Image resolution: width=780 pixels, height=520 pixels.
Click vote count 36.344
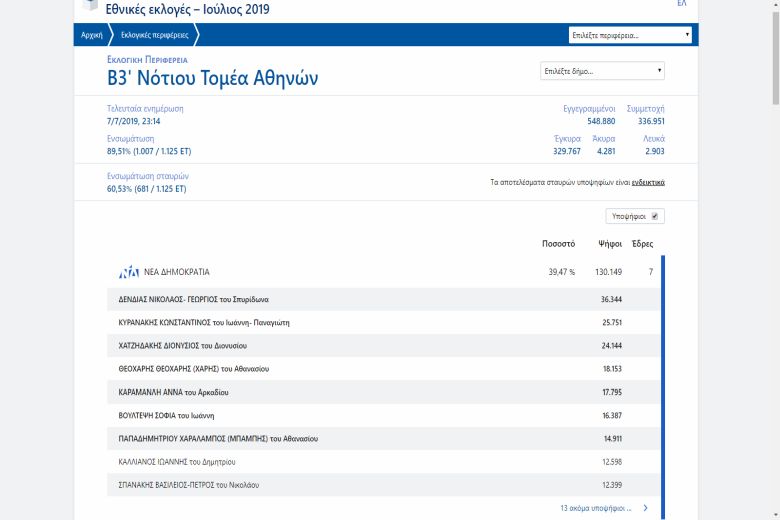point(611,299)
